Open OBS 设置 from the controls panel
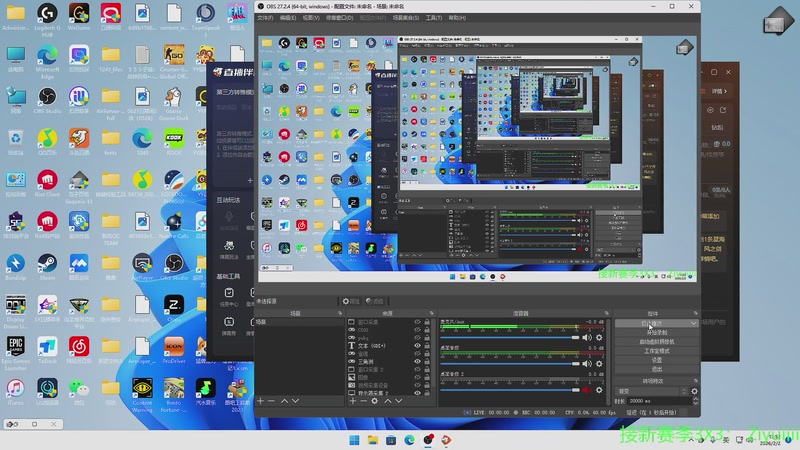 click(657, 360)
